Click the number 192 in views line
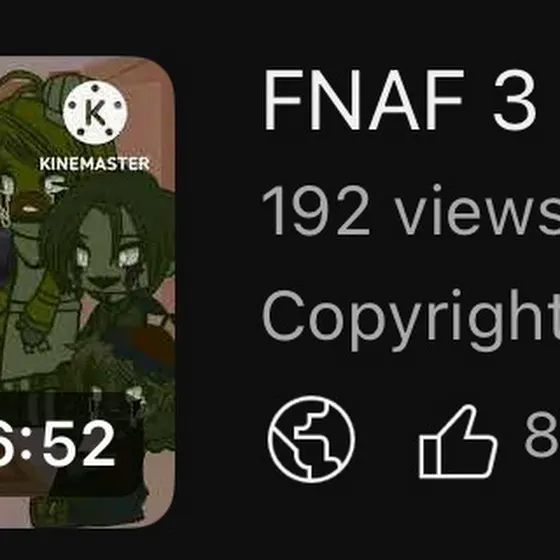 (316, 211)
